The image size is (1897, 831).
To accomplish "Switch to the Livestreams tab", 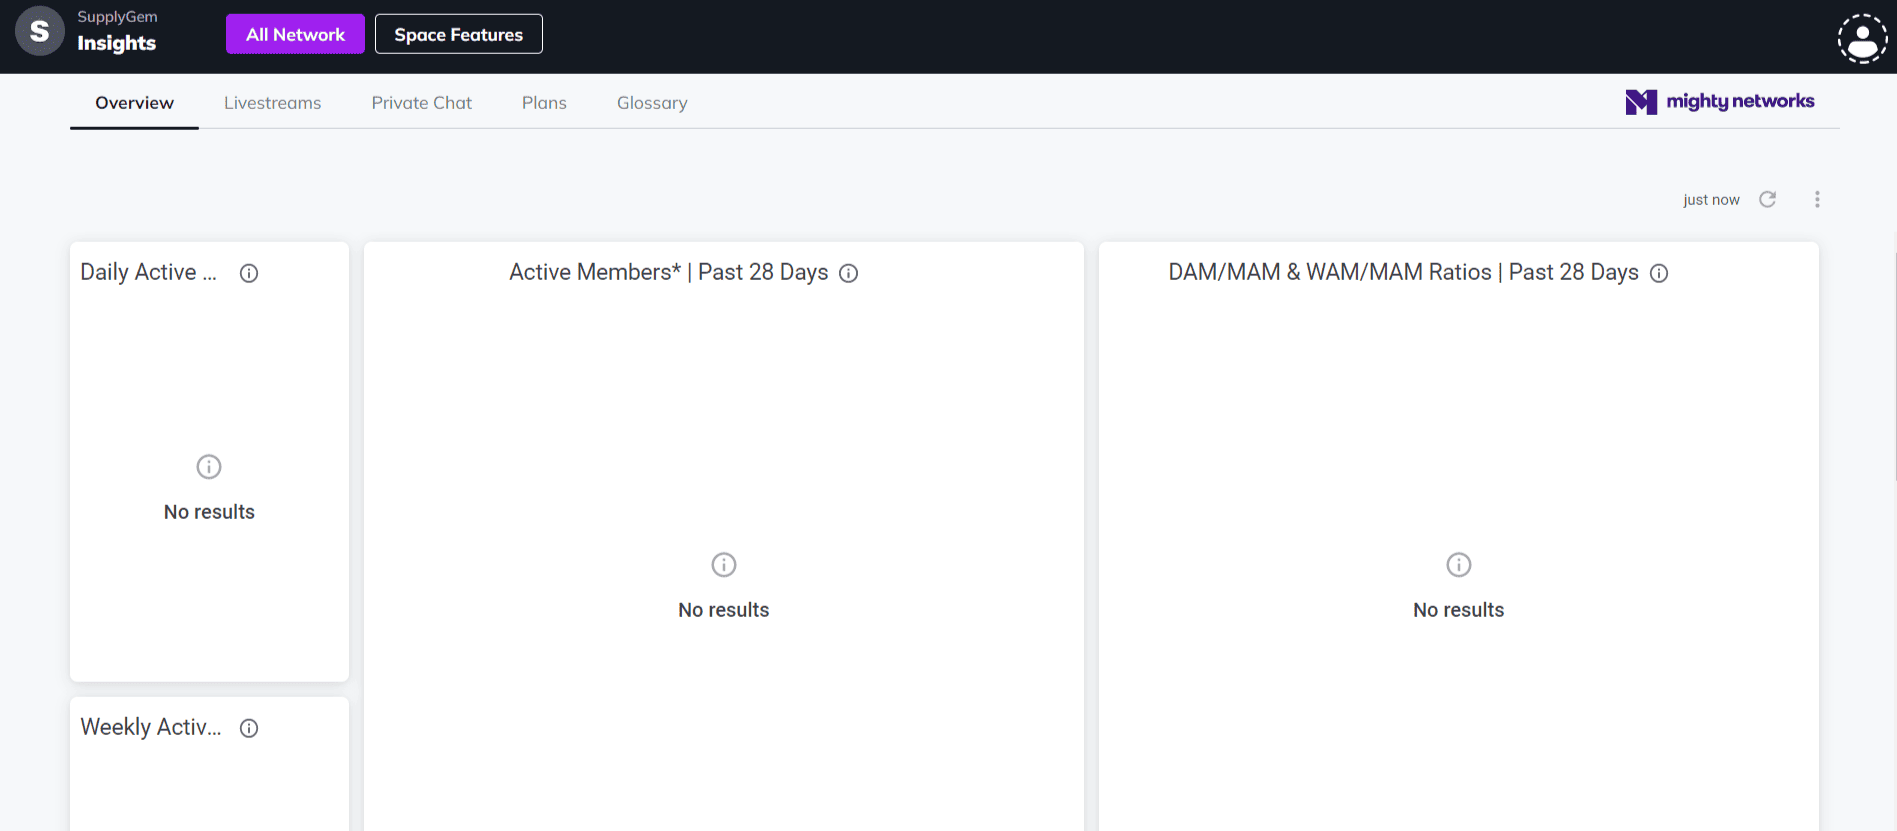I will (272, 103).
